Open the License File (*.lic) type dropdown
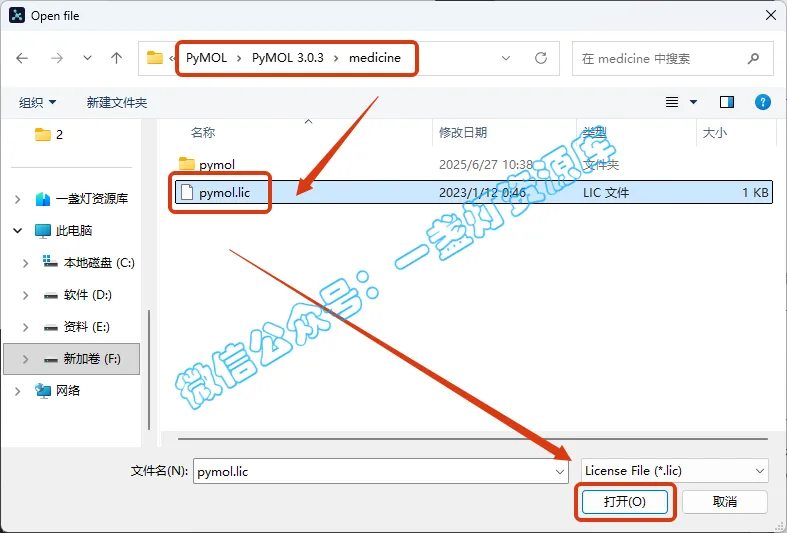Viewport: 787px width, 533px height. coord(675,471)
